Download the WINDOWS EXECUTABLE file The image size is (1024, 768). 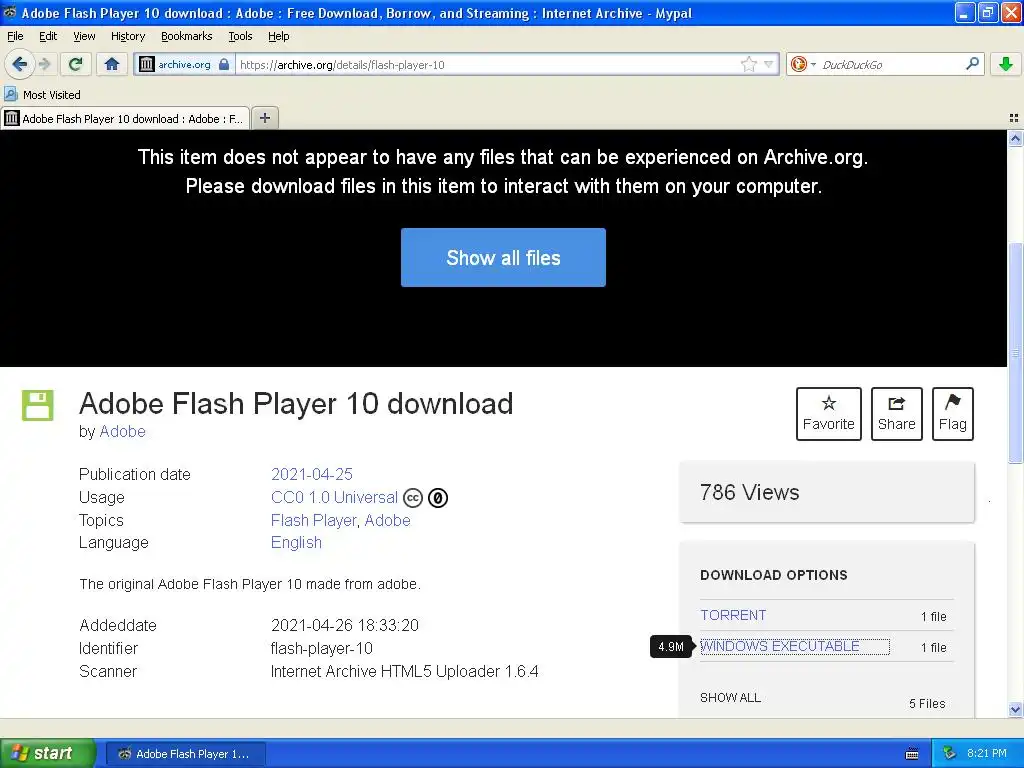tap(780, 646)
